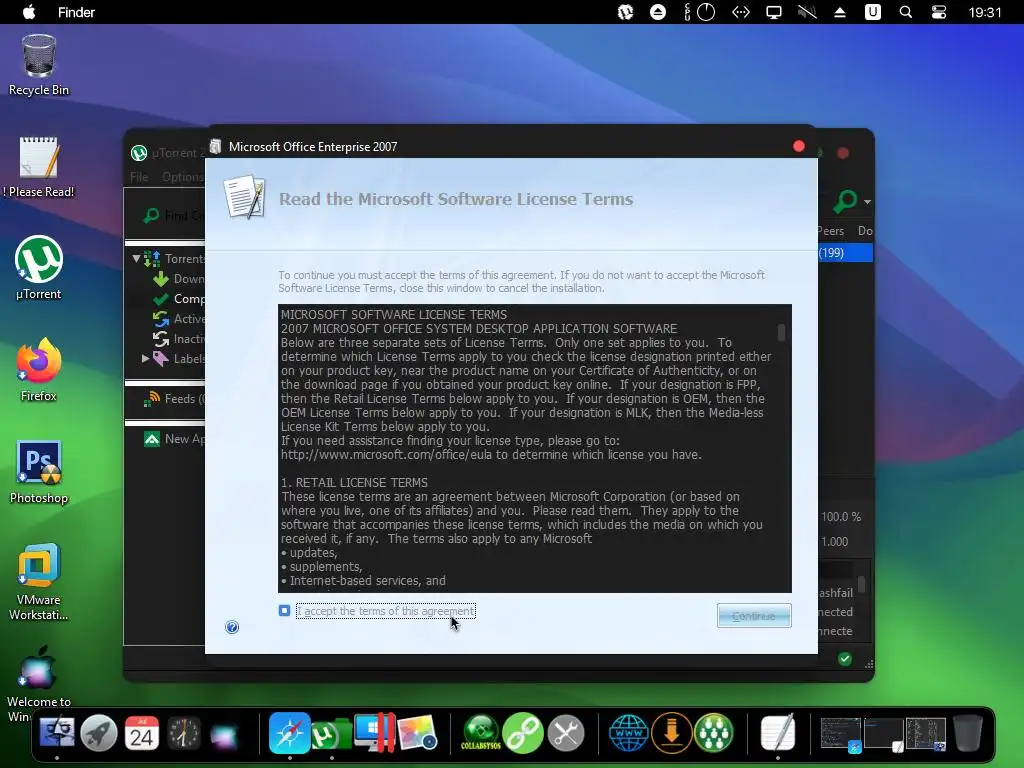This screenshot has width=1024, height=768.
Task: Open Control Center toggles in menu bar
Action: point(938,12)
